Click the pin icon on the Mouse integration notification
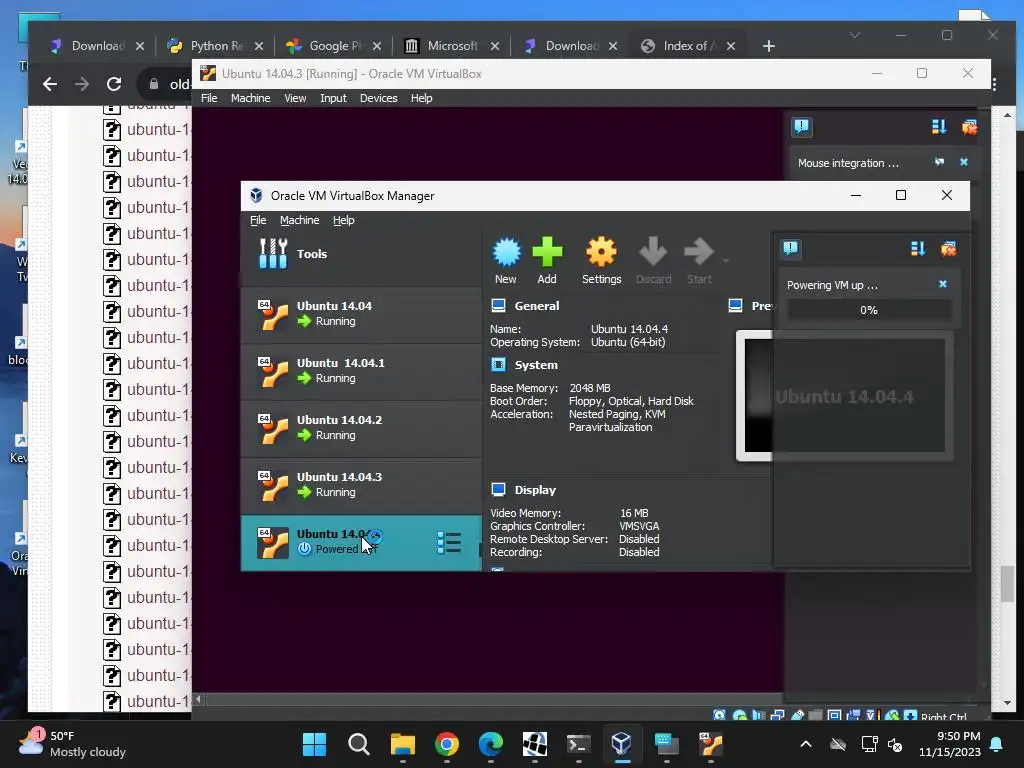Image resolution: width=1024 pixels, height=768 pixels. [x=939, y=162]
